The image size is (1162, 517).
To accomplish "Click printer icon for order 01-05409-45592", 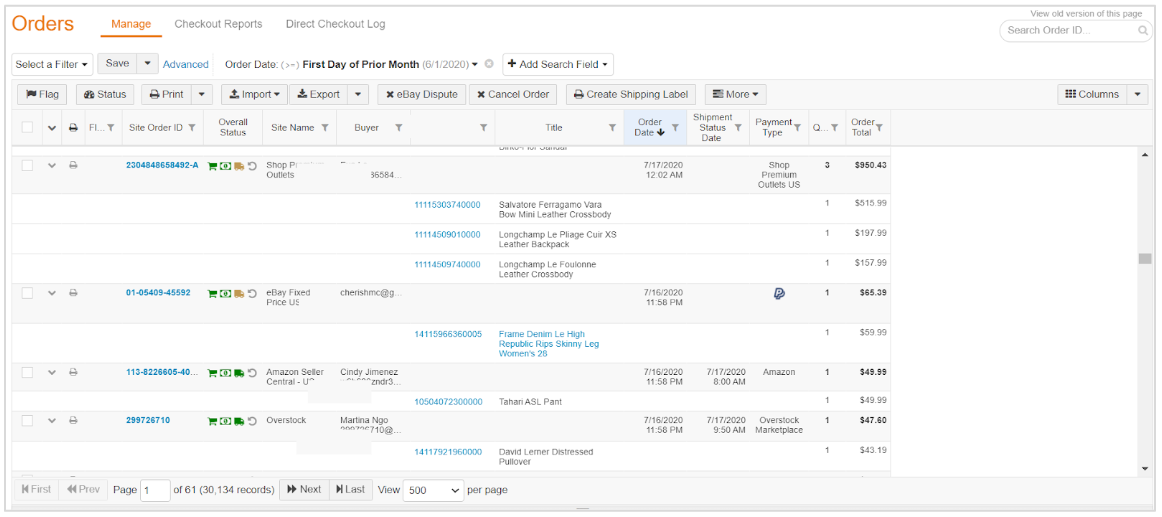I will click(73, 293).
